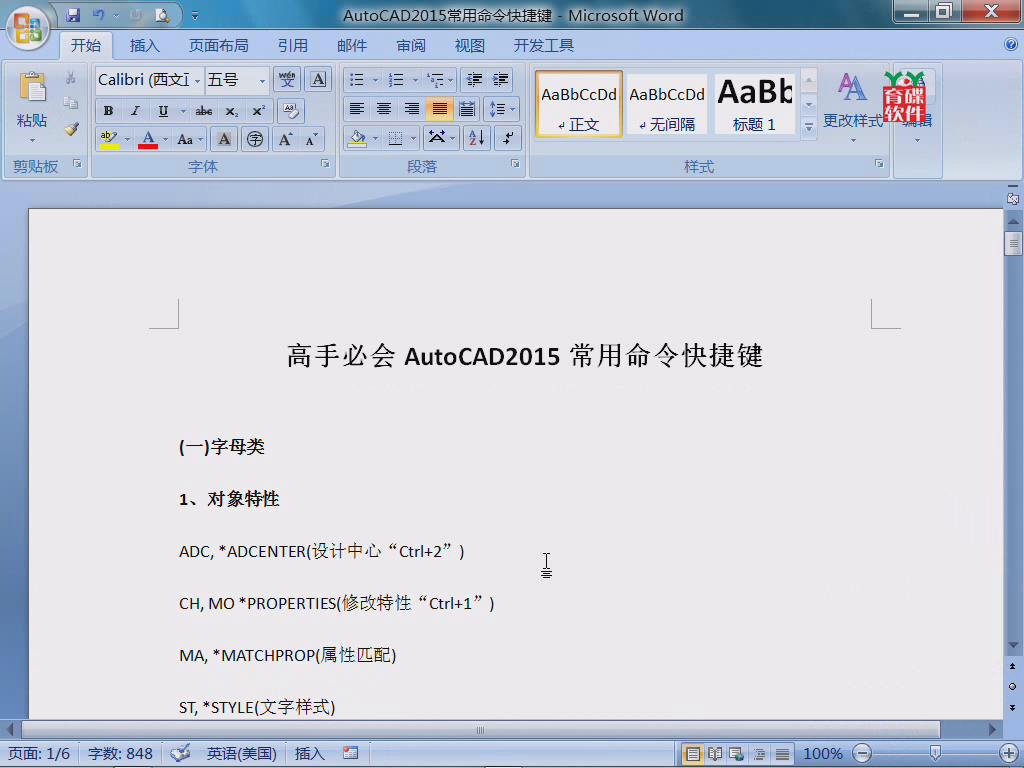This screenshot has height=768, width=1024.
Task: Undo the last action
Action: tap(99, 14)
